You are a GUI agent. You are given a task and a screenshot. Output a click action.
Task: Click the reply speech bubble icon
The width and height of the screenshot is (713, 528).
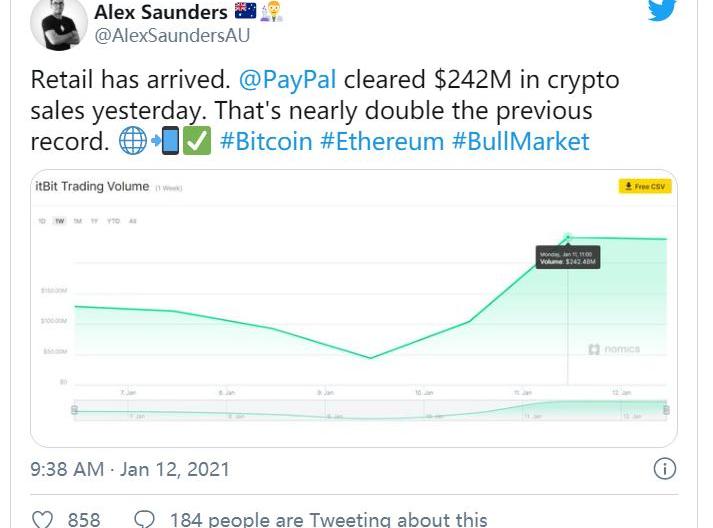(x=144, y=519)
